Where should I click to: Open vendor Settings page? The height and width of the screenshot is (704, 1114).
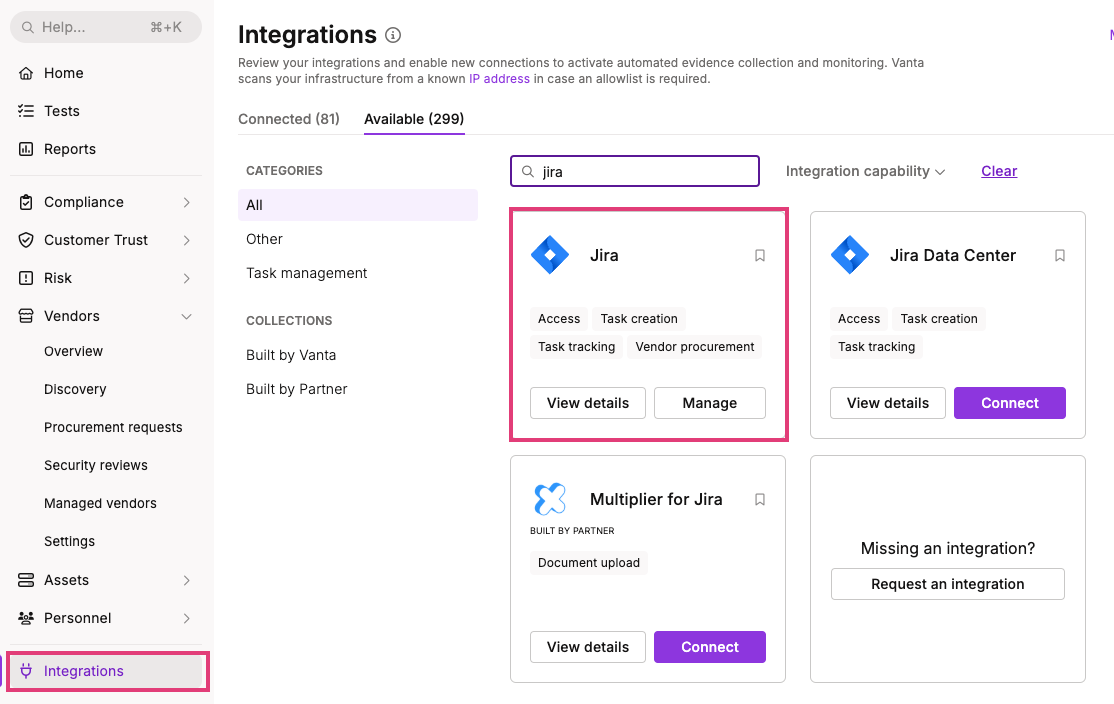(69, 541)
